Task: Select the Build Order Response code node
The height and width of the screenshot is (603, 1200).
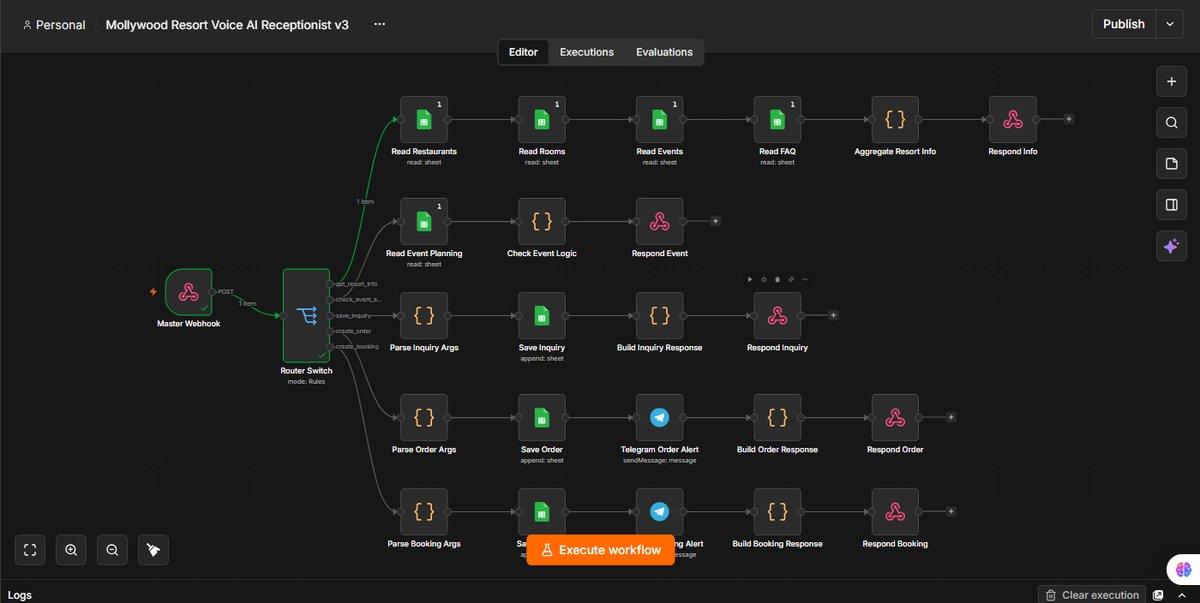Action: click(x=777, y=418)
